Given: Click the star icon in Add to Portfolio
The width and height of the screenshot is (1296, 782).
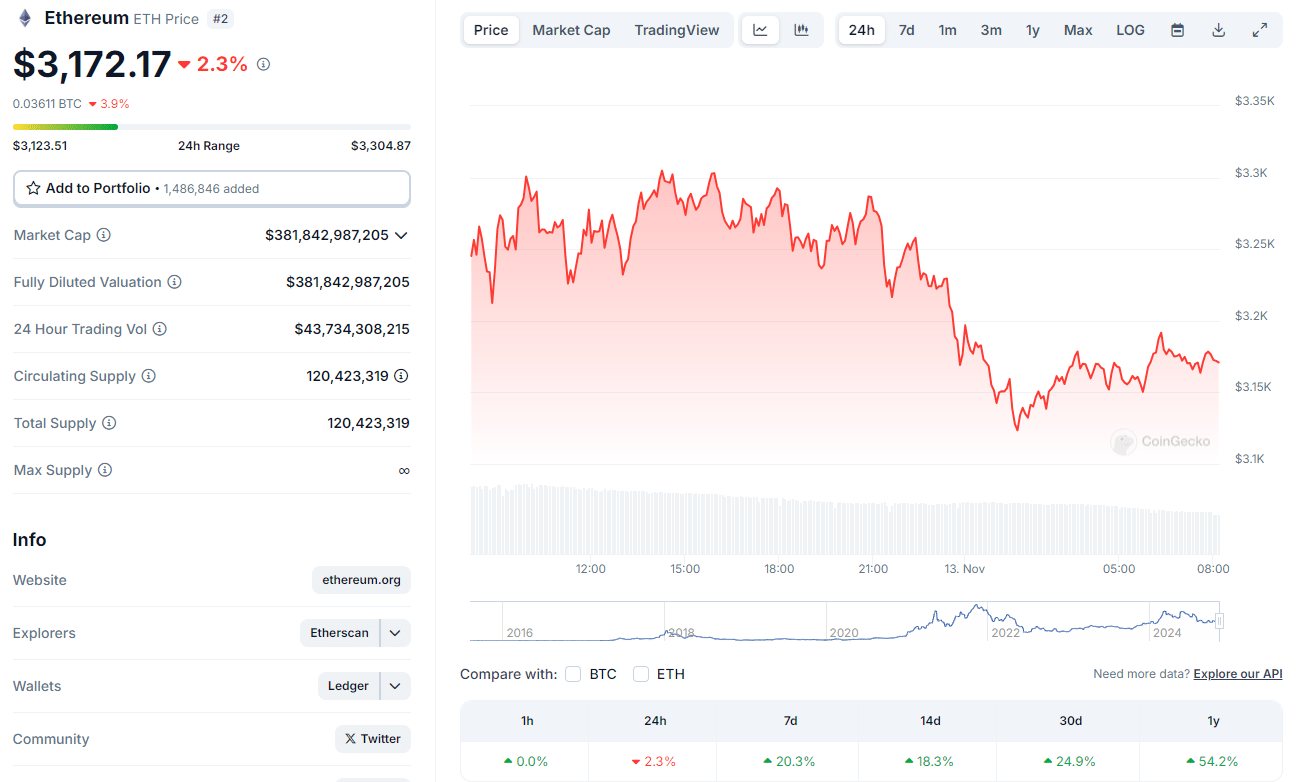Looking at the screenshot, I should pyautogui.click(x=33, y=188).
